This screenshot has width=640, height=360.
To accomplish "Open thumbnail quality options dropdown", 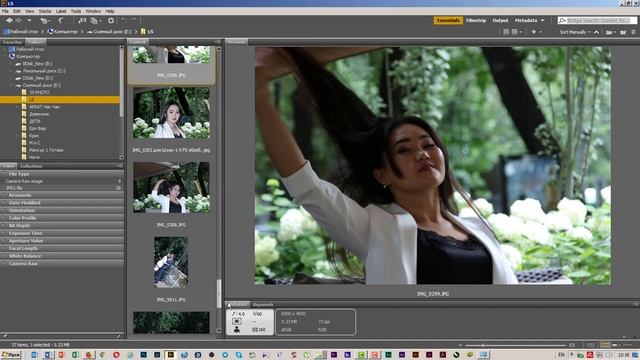I will click(516, 32).
